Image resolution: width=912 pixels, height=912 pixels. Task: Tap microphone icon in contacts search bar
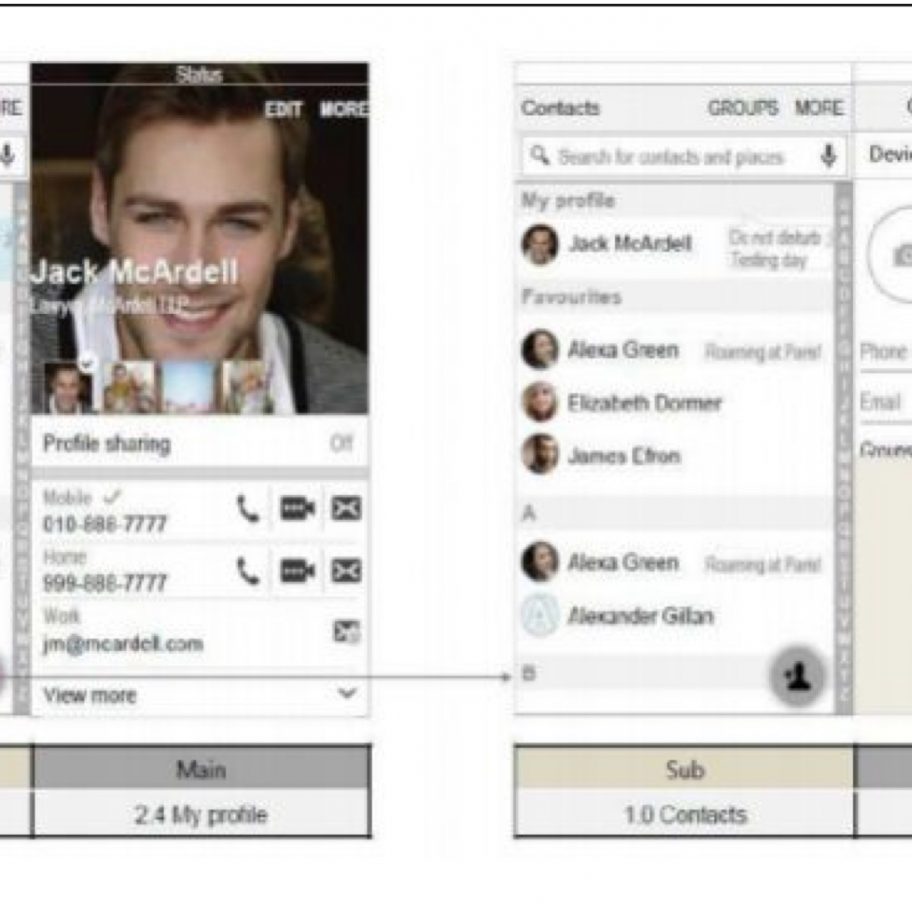click(828, 156)
